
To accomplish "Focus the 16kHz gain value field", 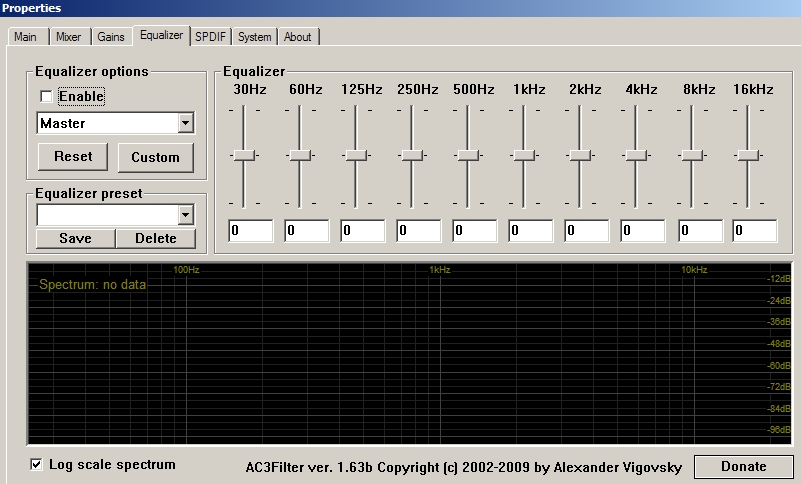I will pyautogui.click(x=755, y=231).
